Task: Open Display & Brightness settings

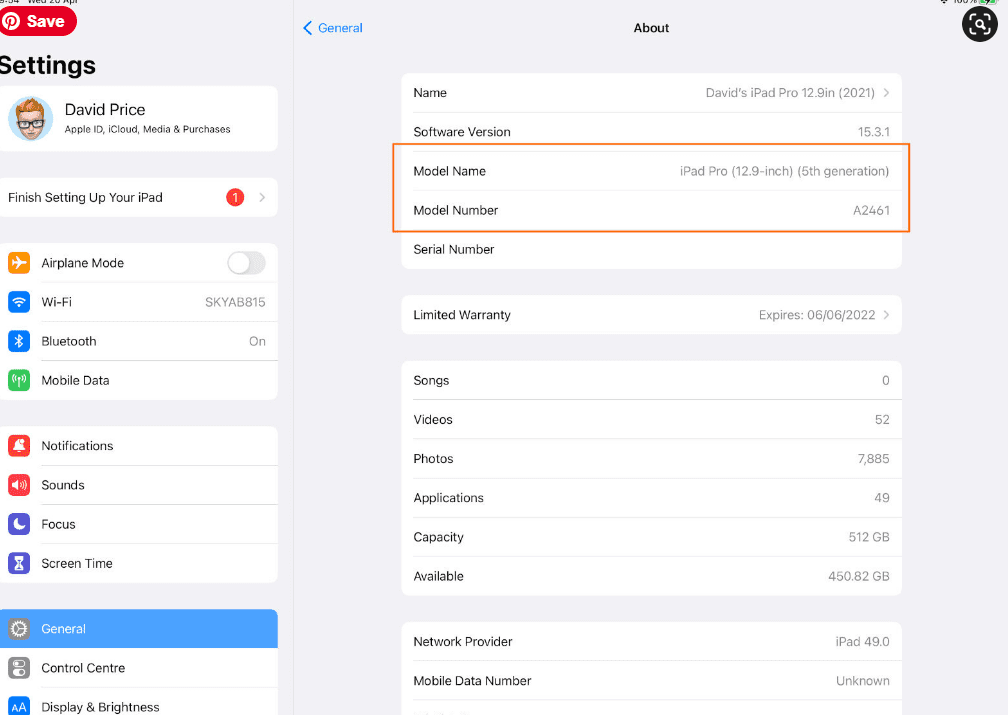Action: click(139, 701)
